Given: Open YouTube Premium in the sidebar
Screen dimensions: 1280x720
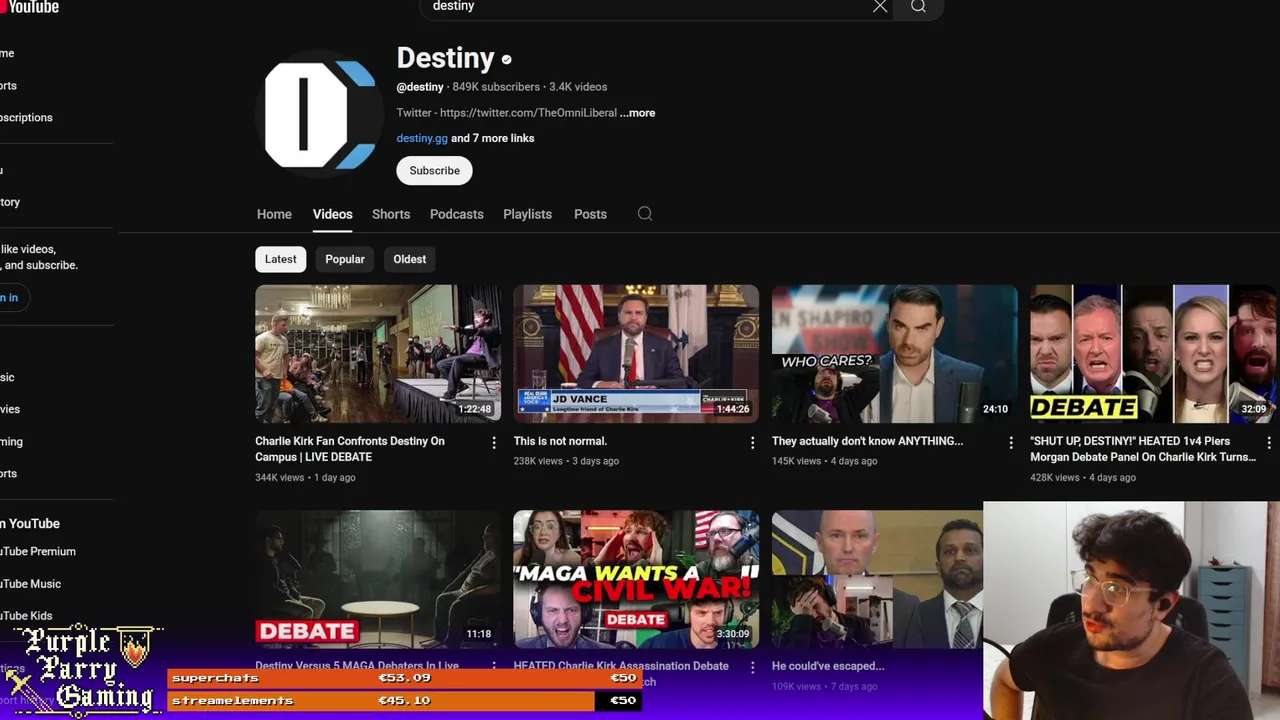Looking at the screenshot, I should (38, 551).
